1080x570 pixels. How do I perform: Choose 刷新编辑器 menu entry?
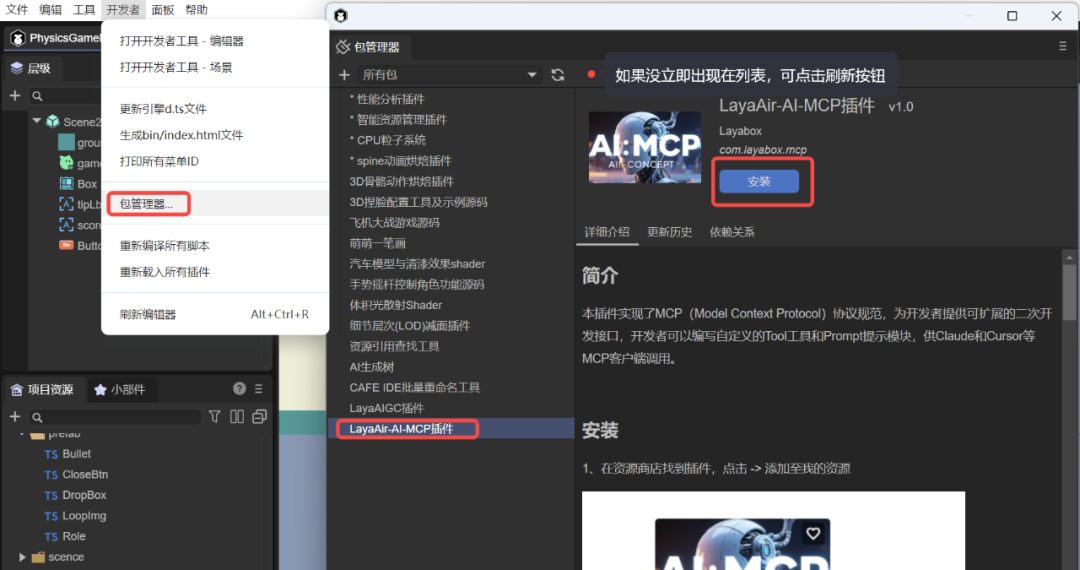[215, 314]
